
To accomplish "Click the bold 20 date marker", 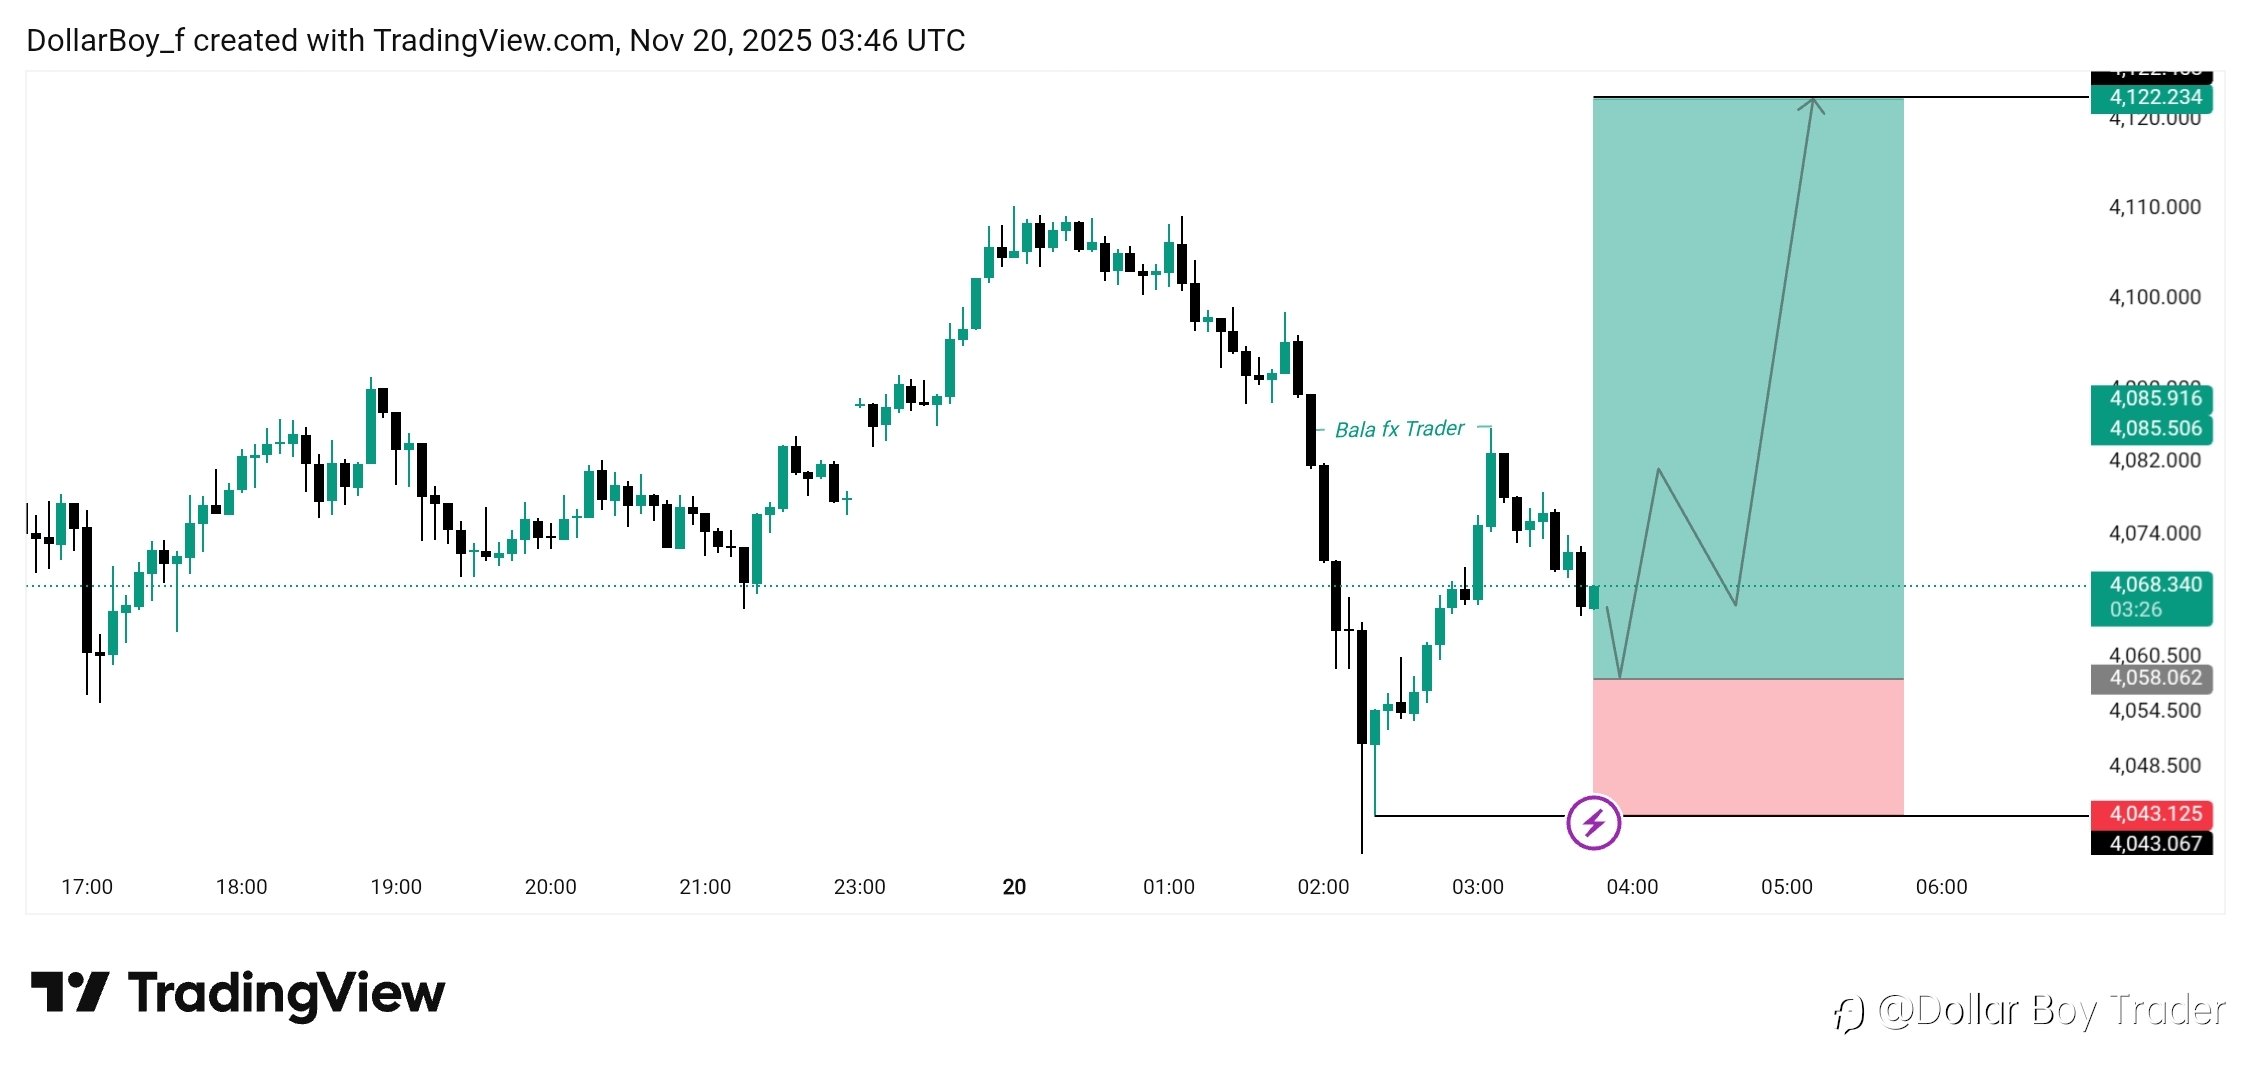I will tap(1014, 887).
